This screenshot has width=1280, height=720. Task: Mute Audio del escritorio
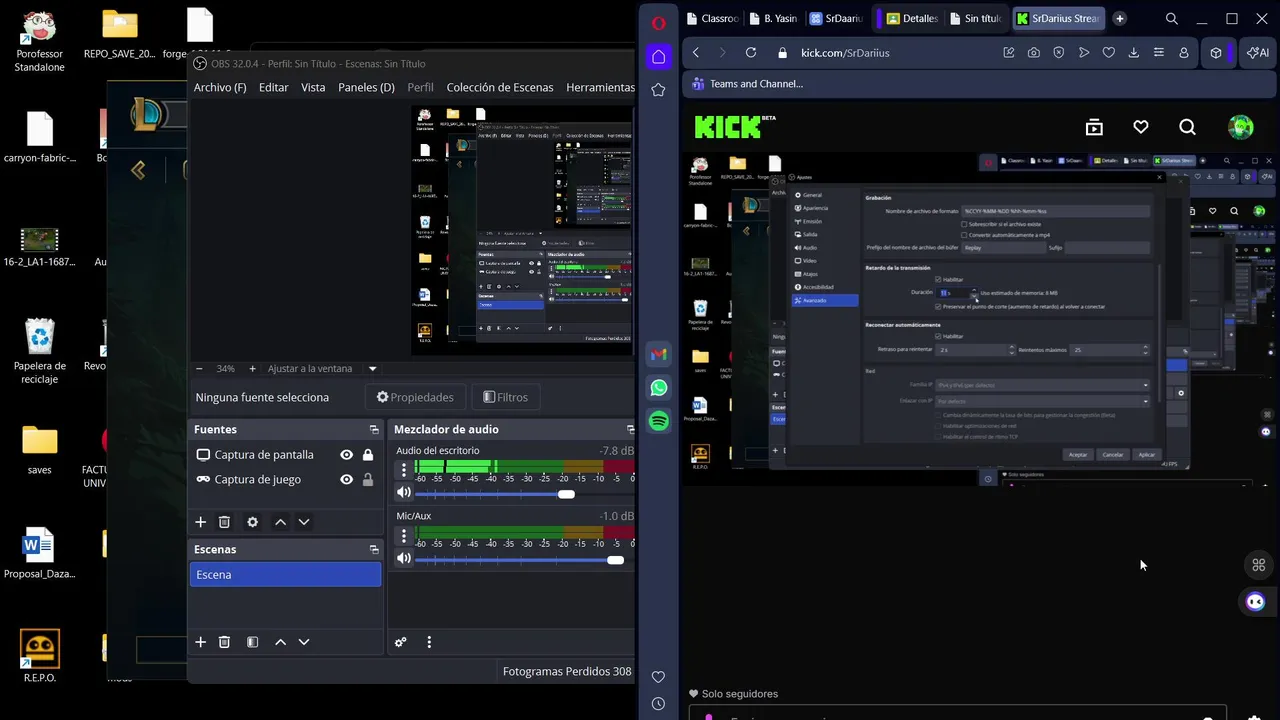404,492
